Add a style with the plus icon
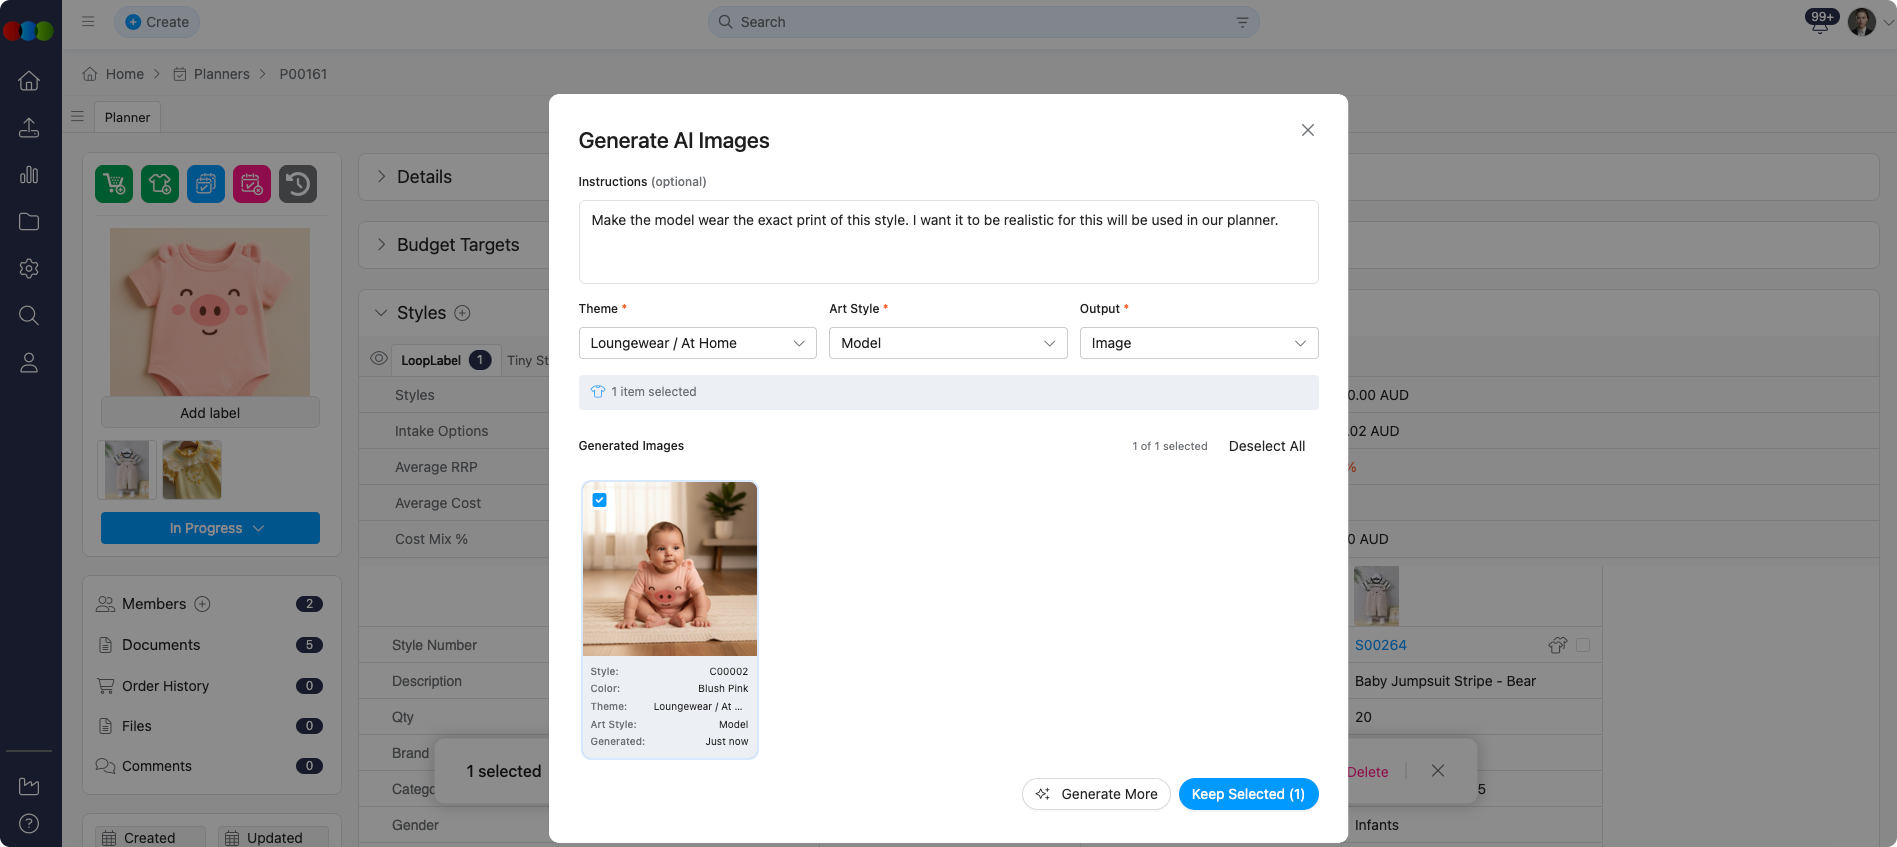The height and width of the screenshot is (847, 1897). pyautogui.click(x=462, y=313)
